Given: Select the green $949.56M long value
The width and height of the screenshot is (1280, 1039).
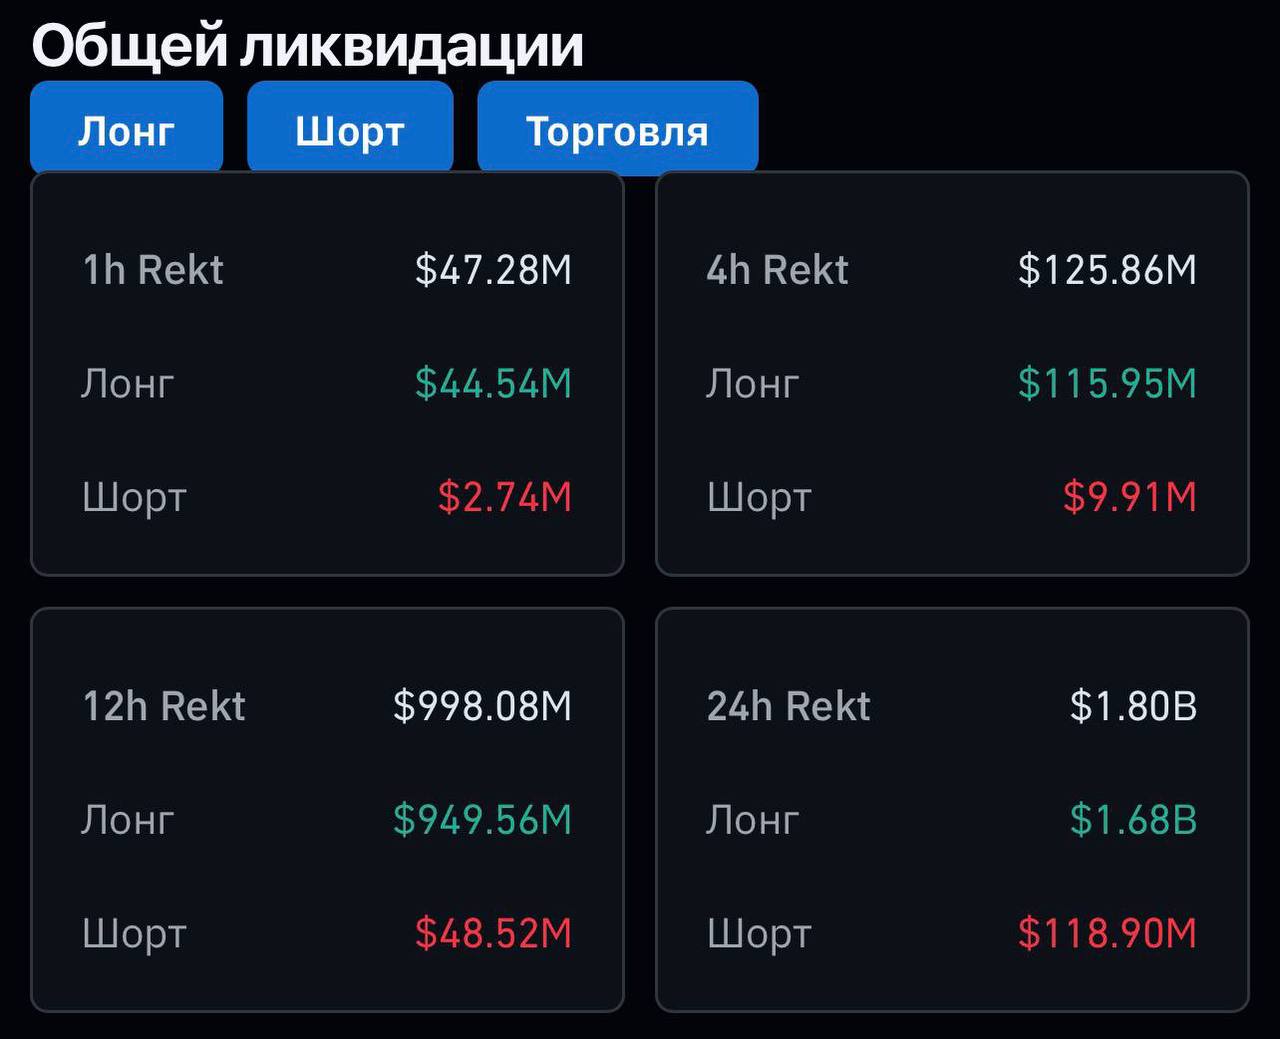Looking at the screenshot, I should (x=482, y=819).
